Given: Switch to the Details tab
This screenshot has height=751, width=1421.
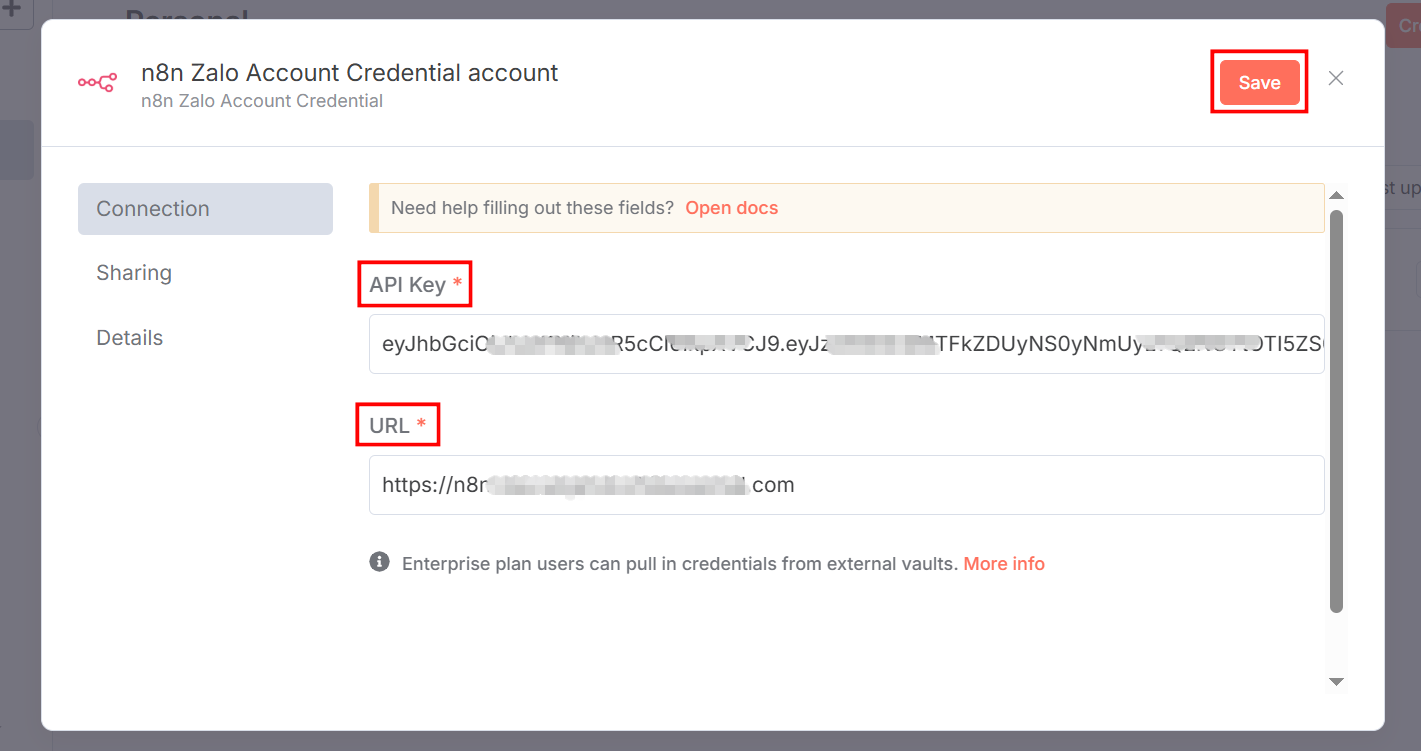Looking at the screenshot, I should 129,337.
